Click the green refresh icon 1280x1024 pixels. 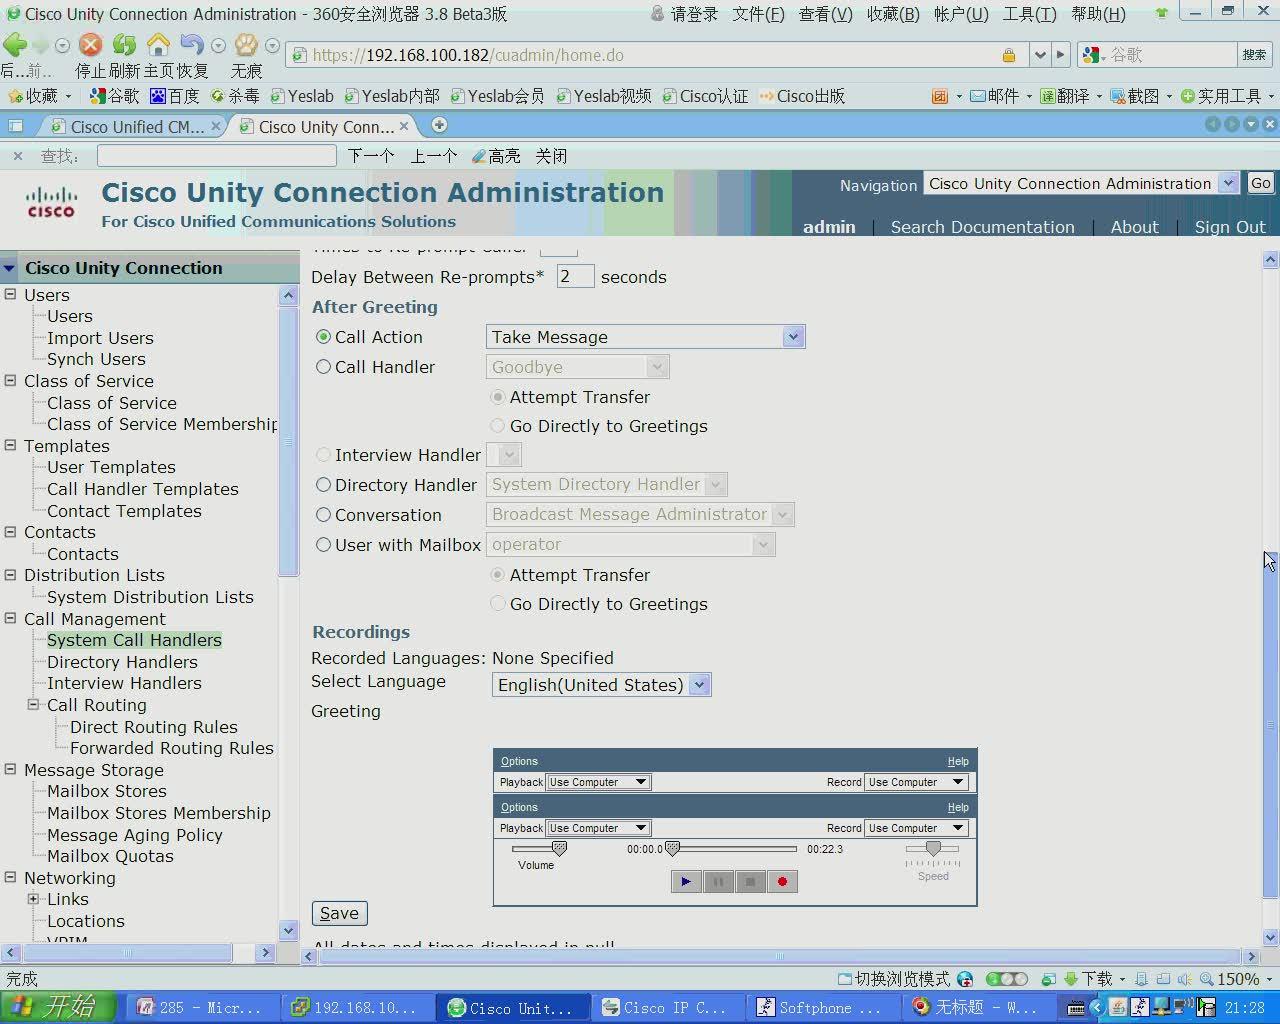124,45
